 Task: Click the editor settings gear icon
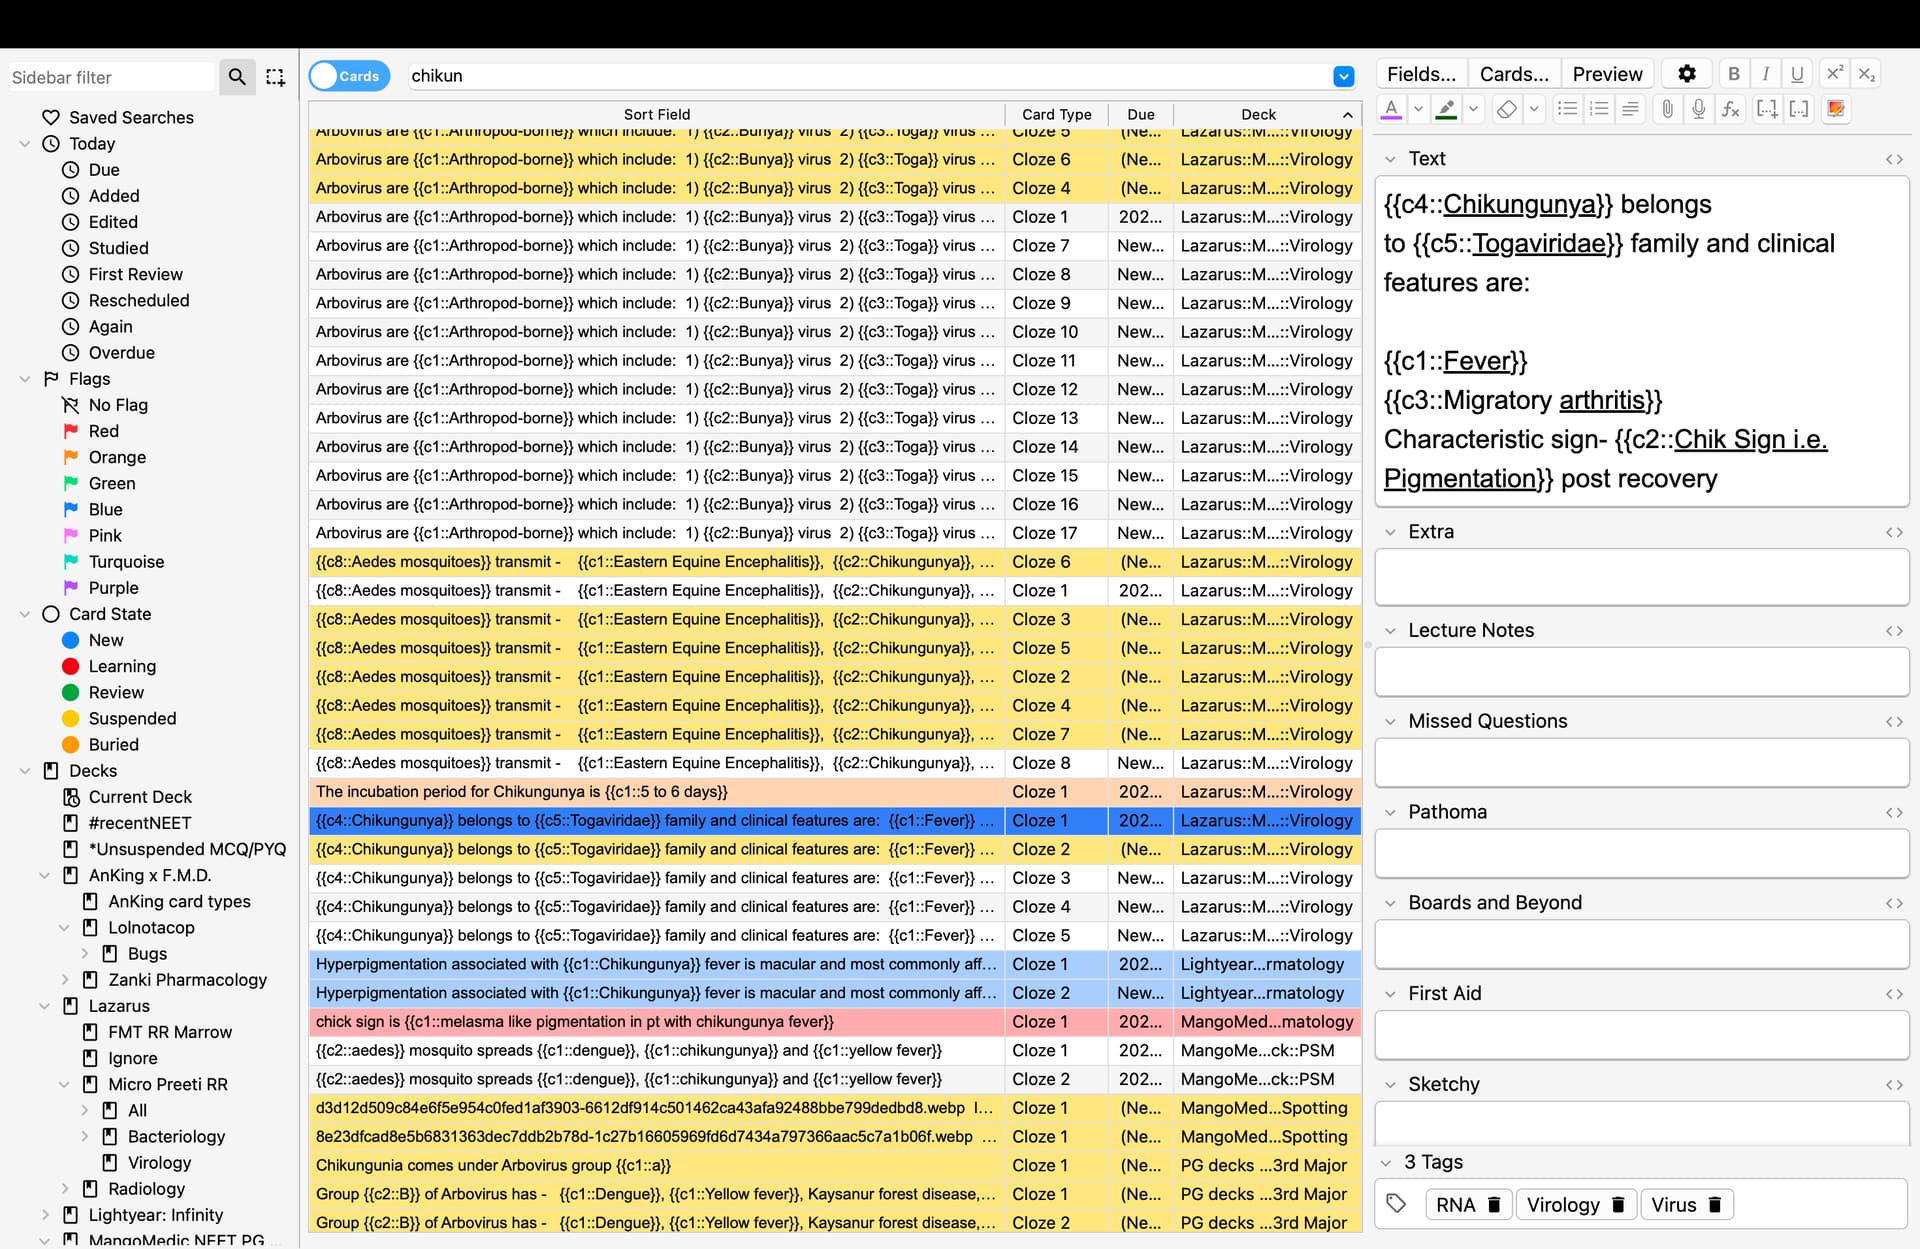pos(1686,74)
